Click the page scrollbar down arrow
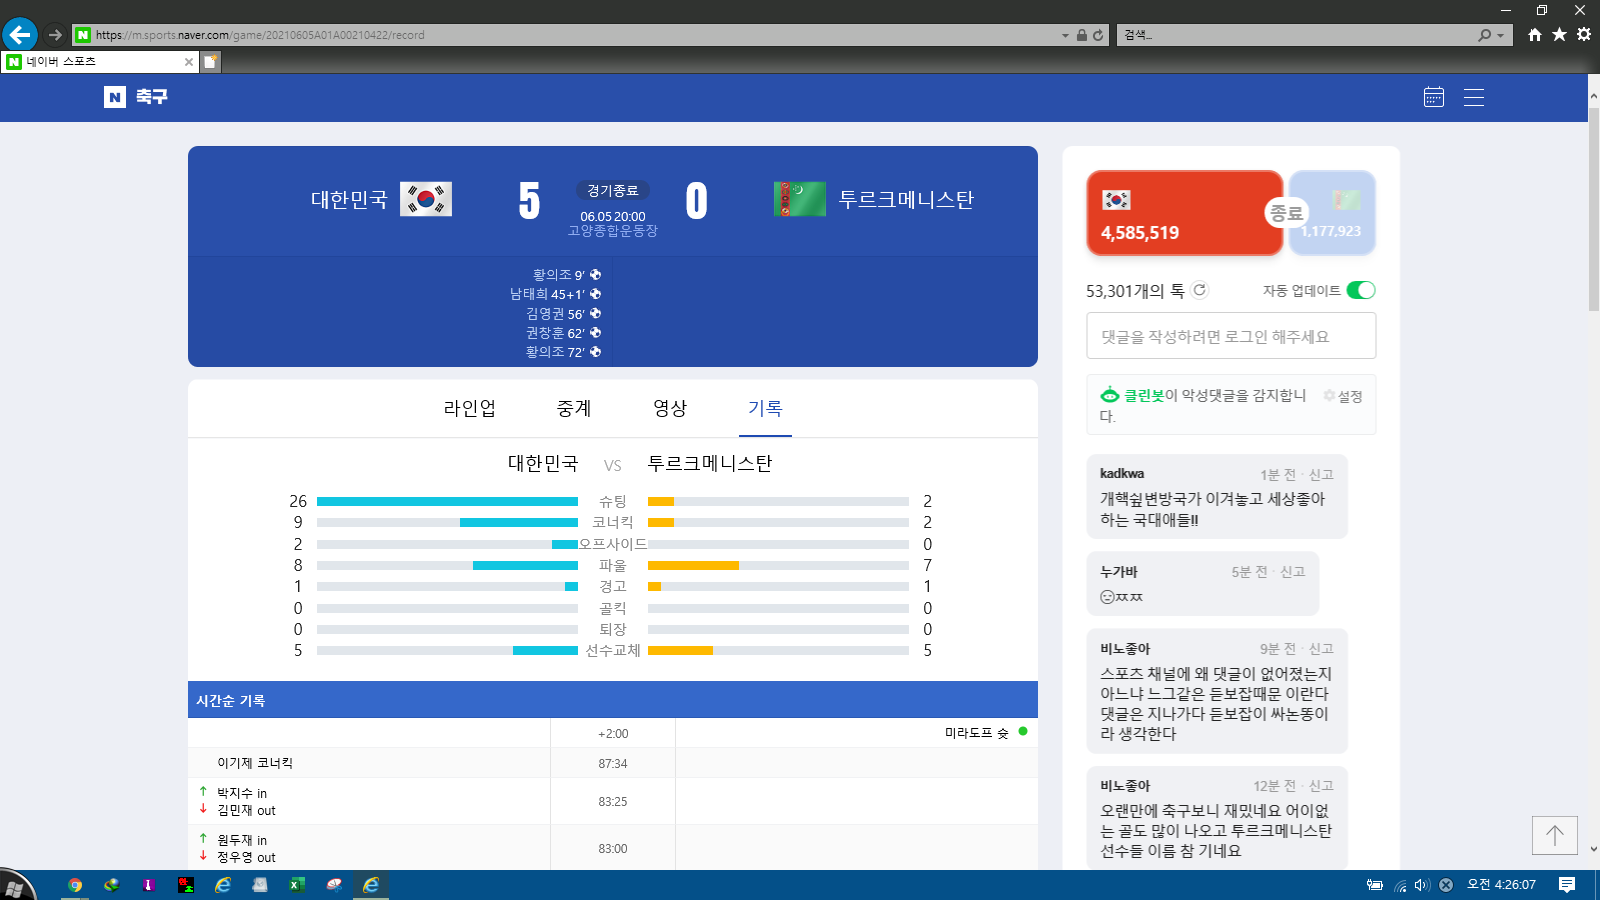 tap(1593, 849)
